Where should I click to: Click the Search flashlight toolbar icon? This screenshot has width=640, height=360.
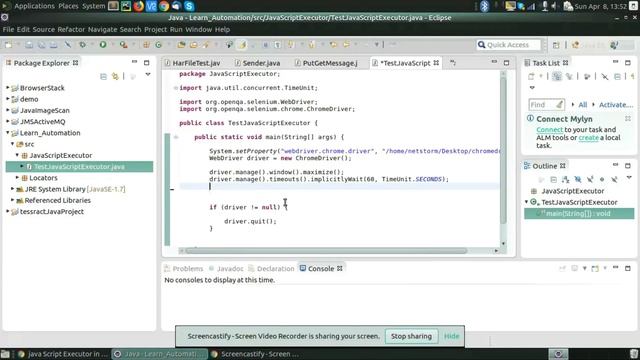206,44
